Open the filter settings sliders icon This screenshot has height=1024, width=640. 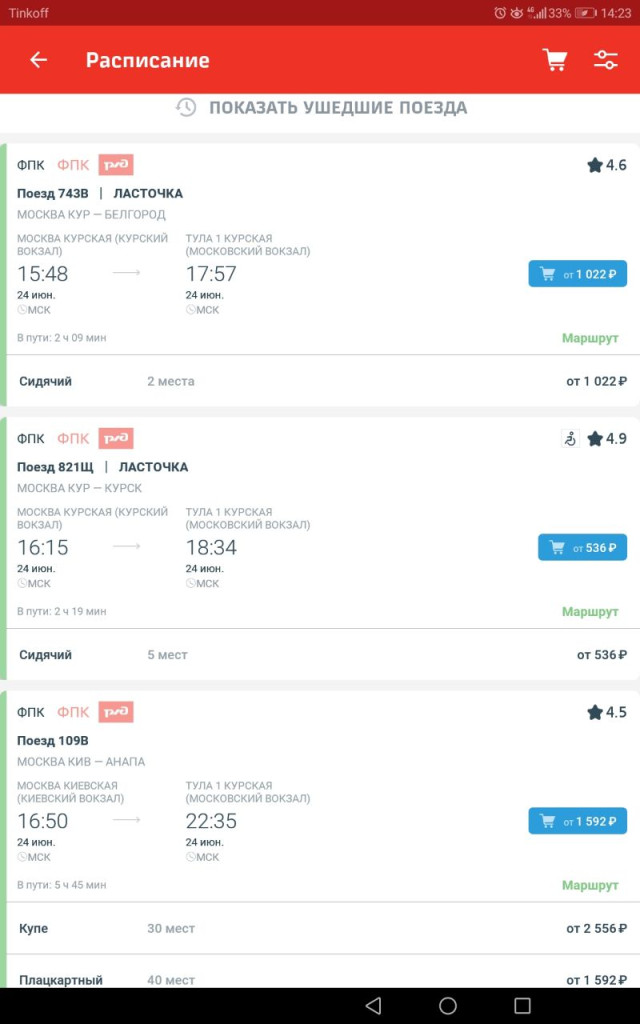(x=606, y=60)
